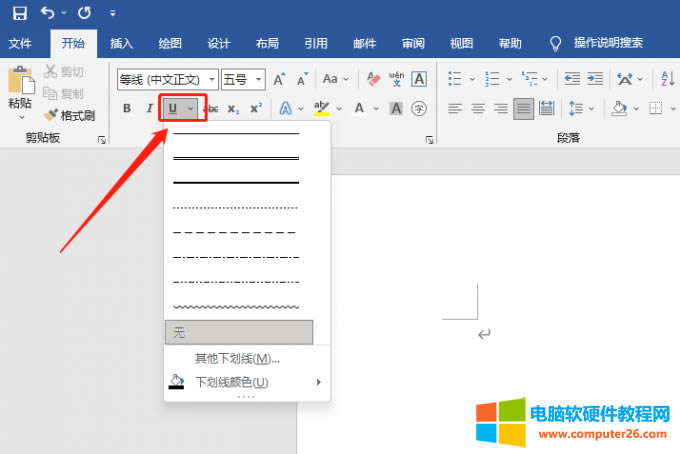680x454 pixels.
Task: Click the strikethrough text icon
Action: pos(210,108)
